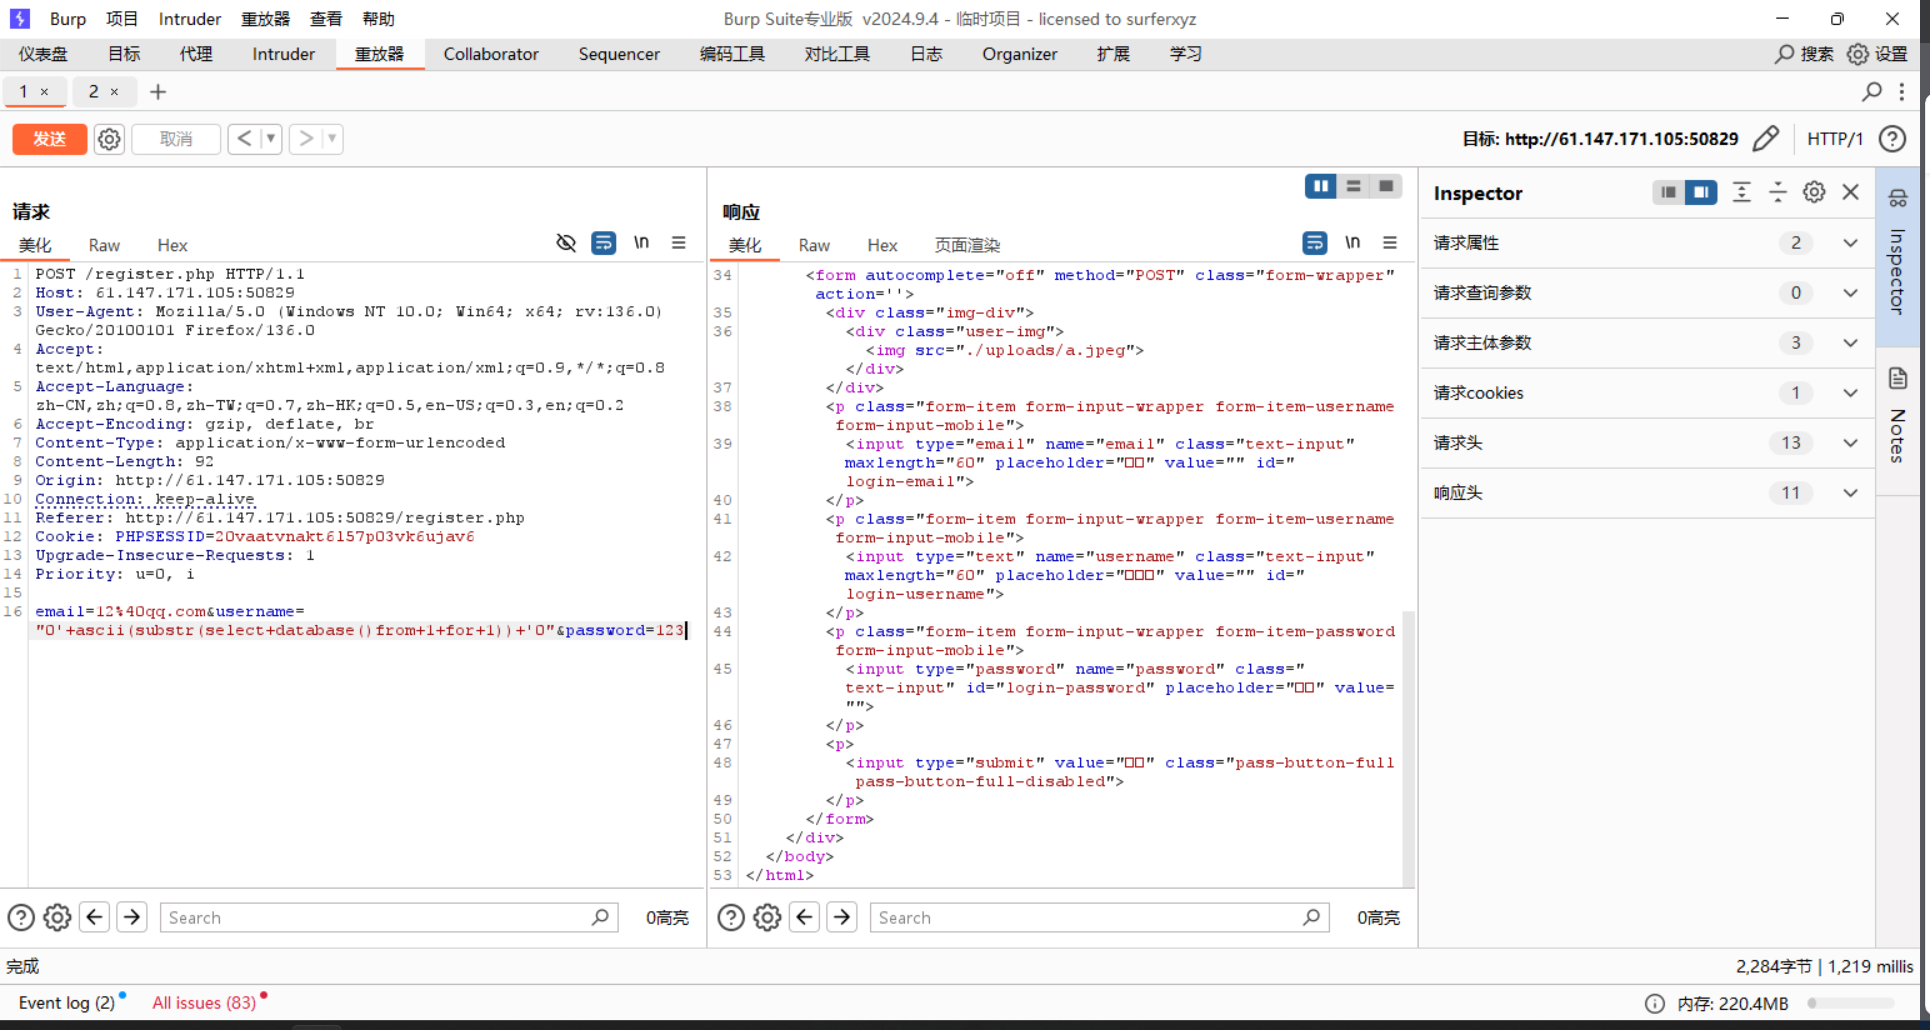This screenshot has width=1930, height=1030.
Task: Click the tab search magnifier icon
Action: 1872,92
